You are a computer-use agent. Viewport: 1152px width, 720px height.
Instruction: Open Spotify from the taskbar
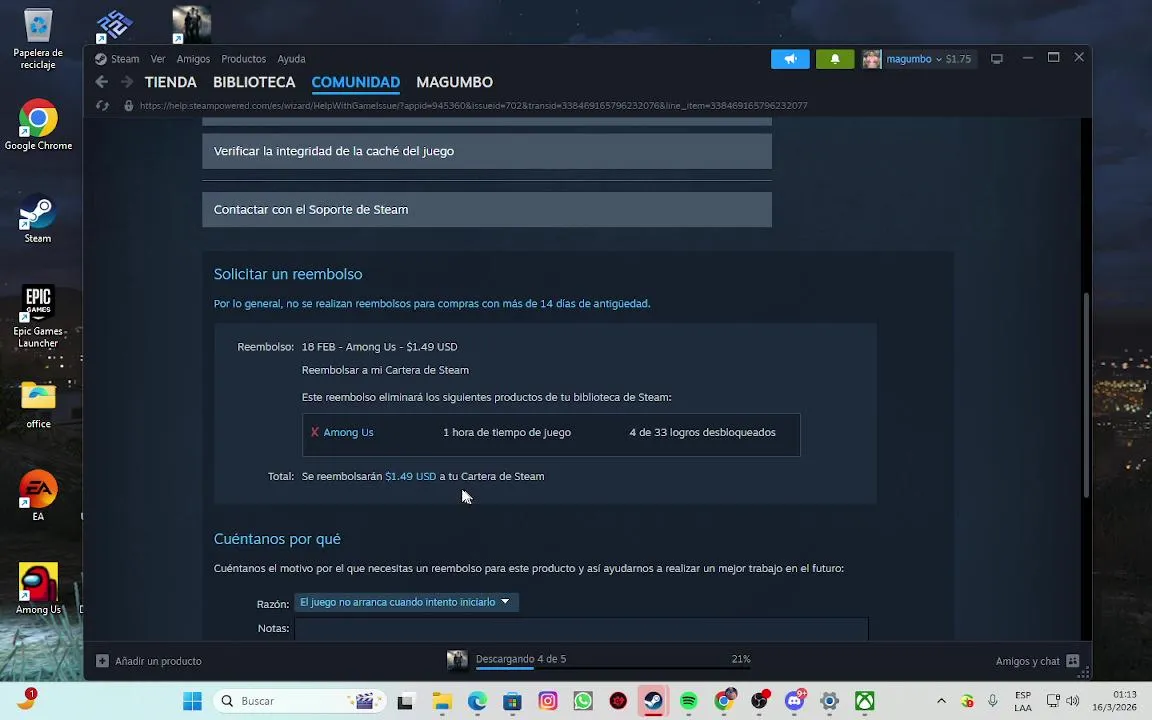coord(688,701)
